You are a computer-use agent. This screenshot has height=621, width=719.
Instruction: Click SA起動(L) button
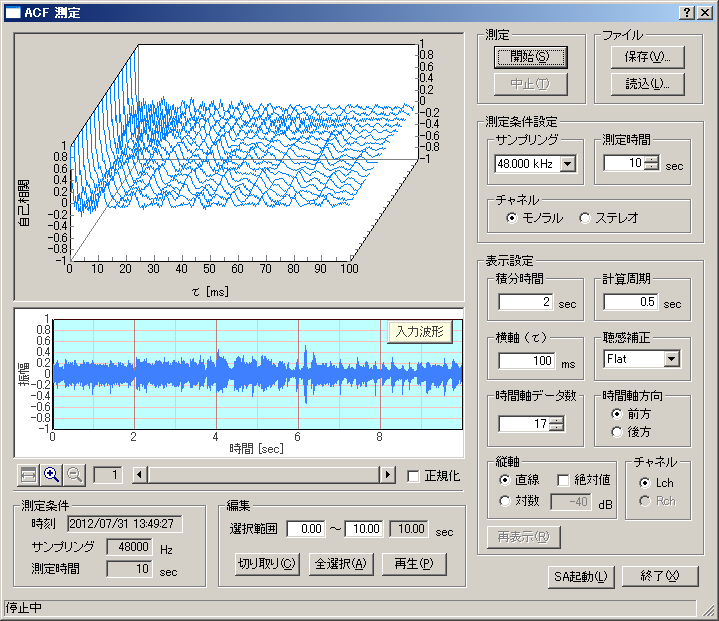(581, 577)
